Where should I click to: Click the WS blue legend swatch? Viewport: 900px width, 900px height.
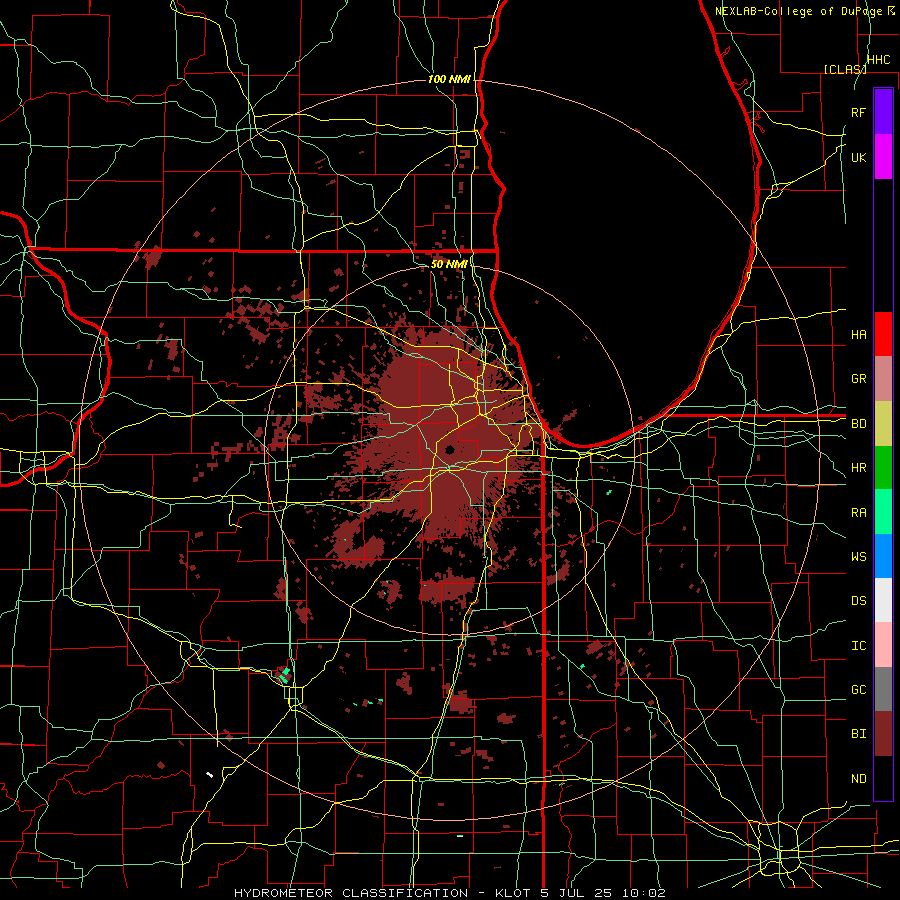883,556
